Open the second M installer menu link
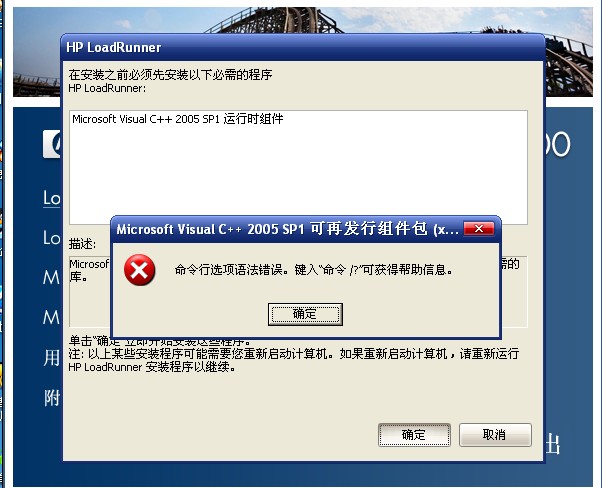Screen dimensions: 602x488 coord(51,317)
